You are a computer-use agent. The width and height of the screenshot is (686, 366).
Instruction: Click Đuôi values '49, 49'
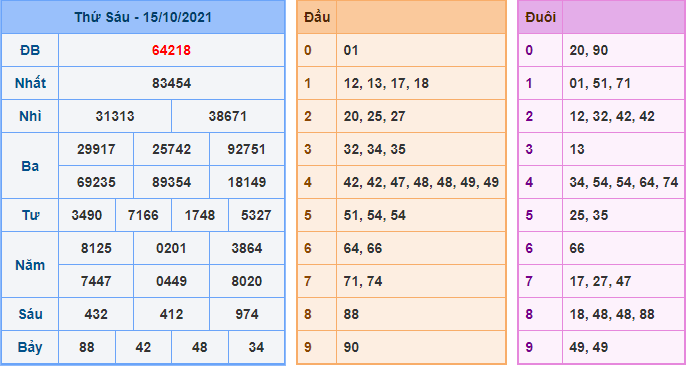[x=589, y=347]
